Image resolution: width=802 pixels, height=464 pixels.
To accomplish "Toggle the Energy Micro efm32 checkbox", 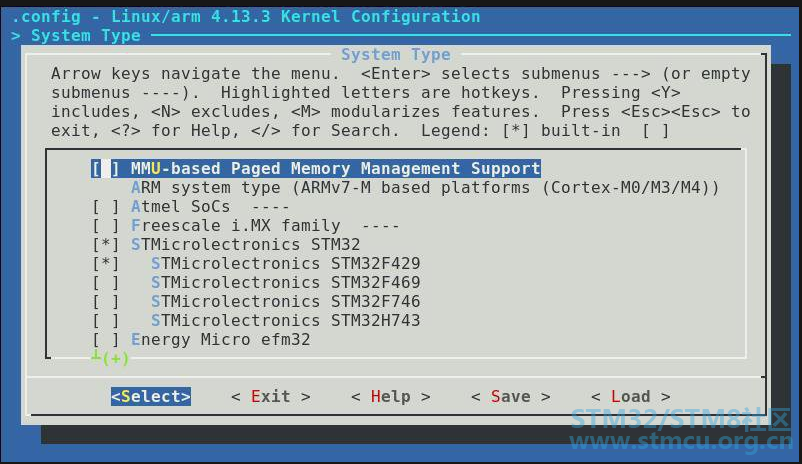I will 105,339.
